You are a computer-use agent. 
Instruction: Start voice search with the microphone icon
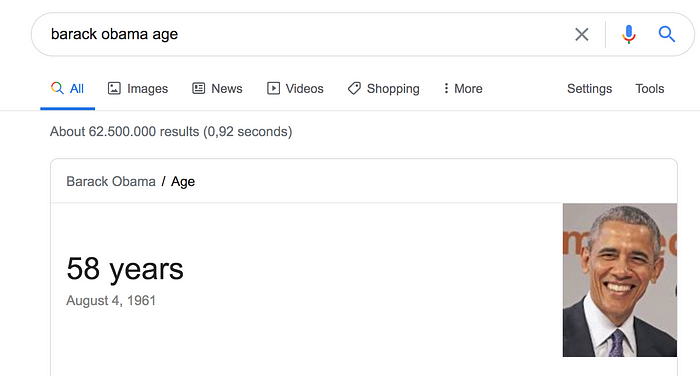tap(629, 34)
